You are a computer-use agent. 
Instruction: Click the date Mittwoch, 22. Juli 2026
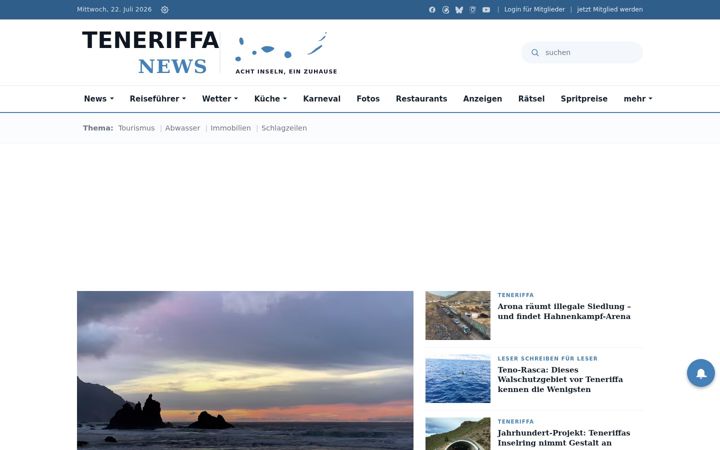coord(114,10)
